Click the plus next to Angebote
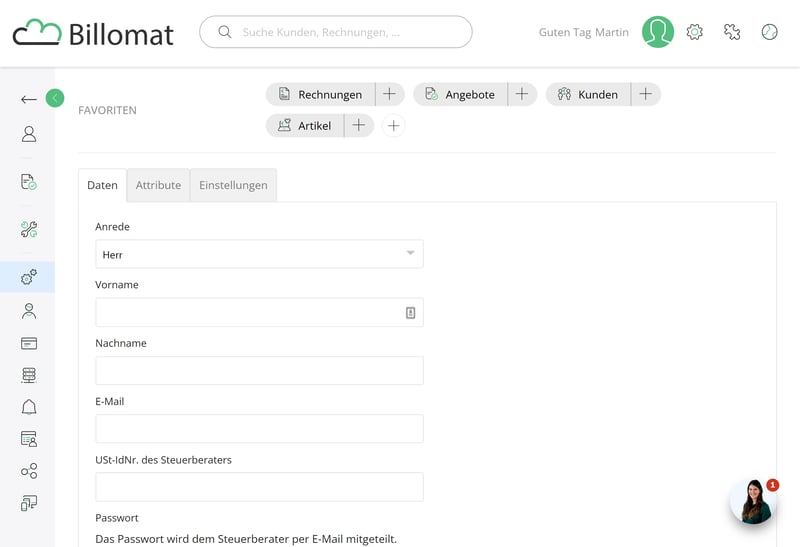 click(521, 94)
